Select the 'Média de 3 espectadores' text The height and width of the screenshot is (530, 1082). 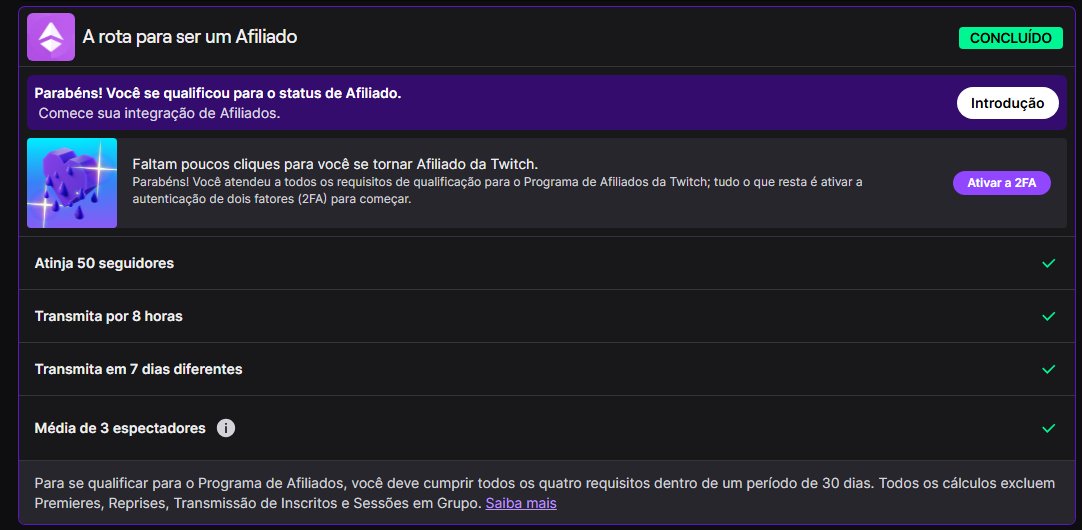point(120,429)
